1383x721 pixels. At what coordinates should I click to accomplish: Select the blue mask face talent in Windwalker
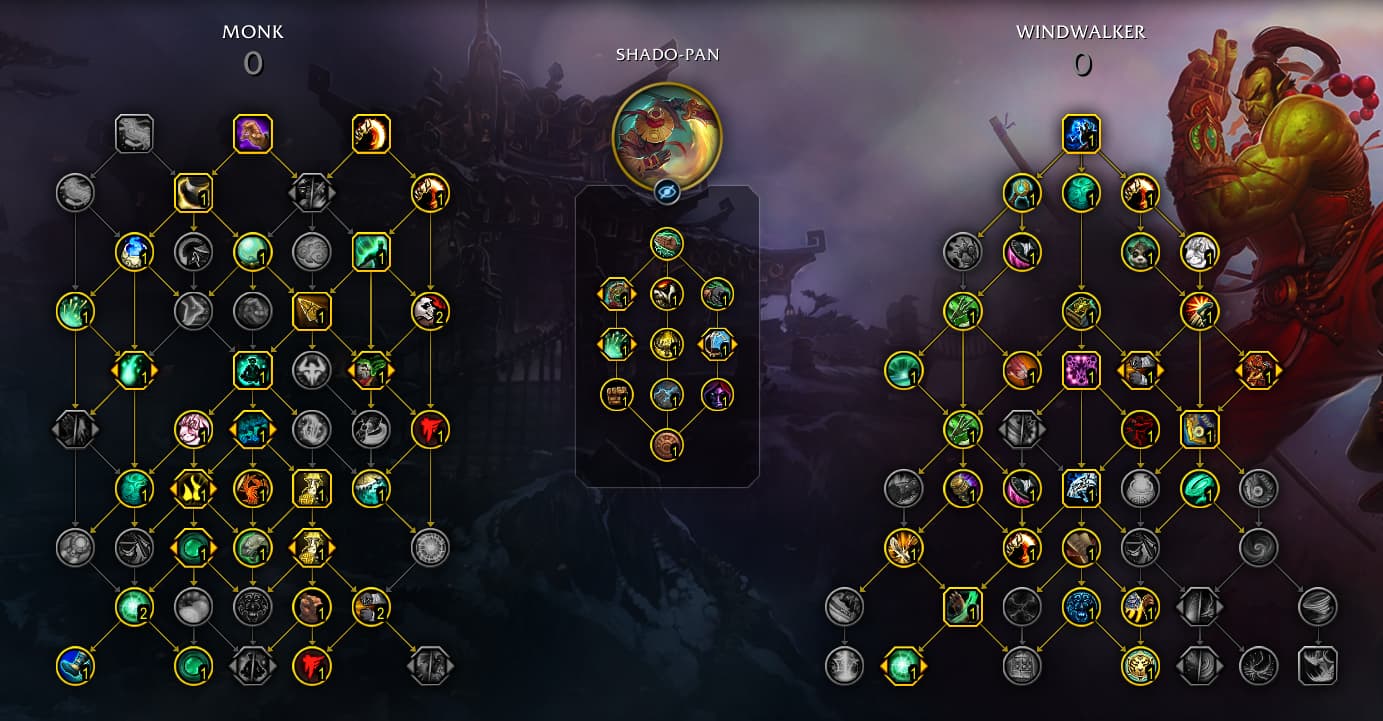click(1081, 605)
